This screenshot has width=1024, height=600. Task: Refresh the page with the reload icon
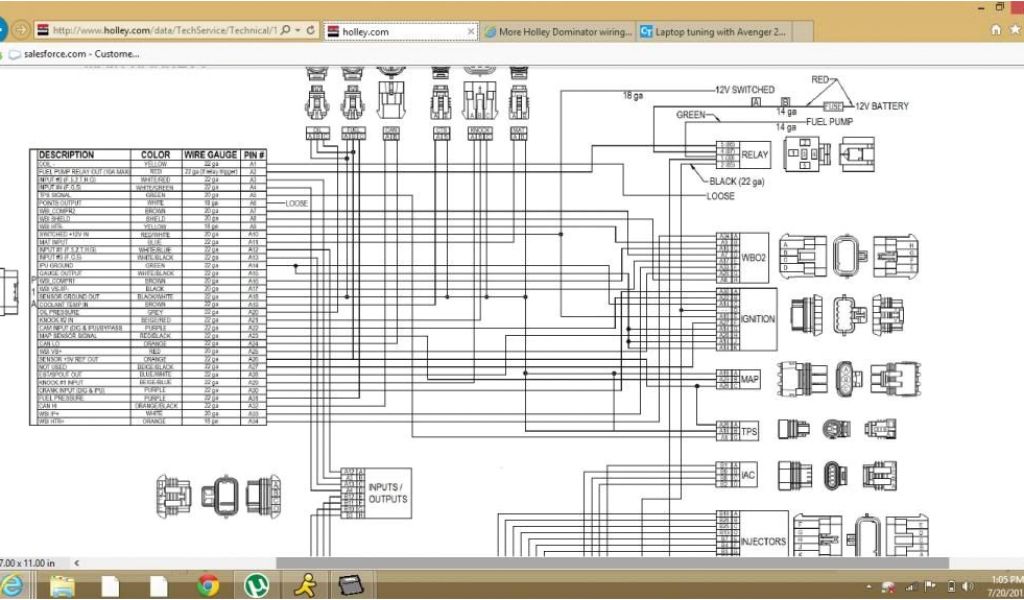311,31
